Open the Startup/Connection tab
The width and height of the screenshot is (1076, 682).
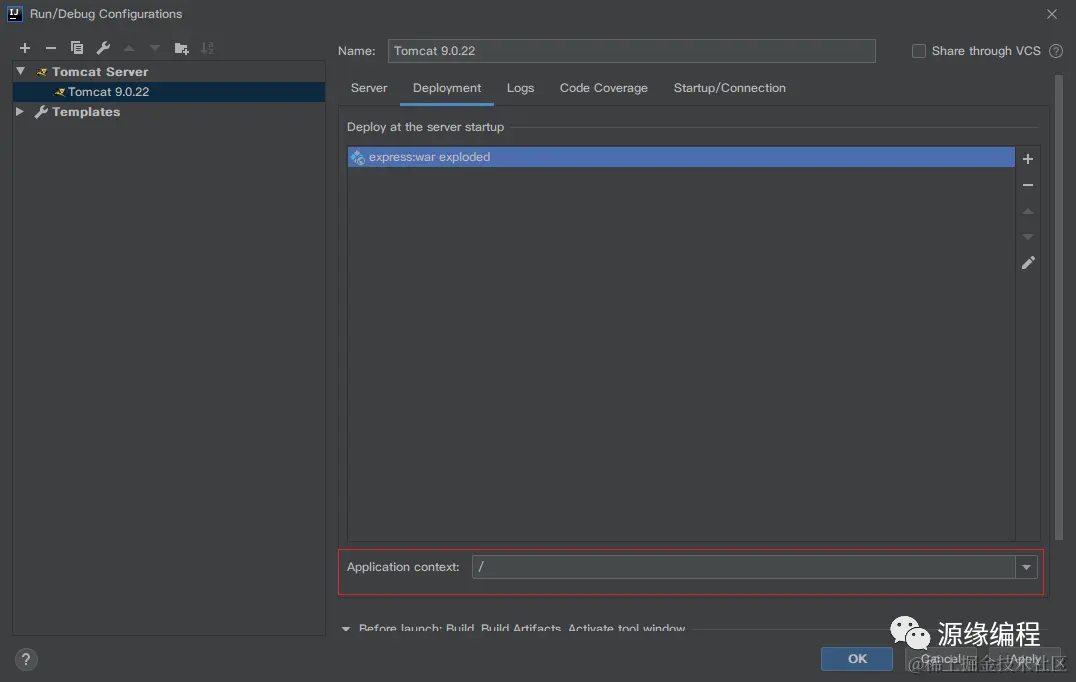pos(729,88)
